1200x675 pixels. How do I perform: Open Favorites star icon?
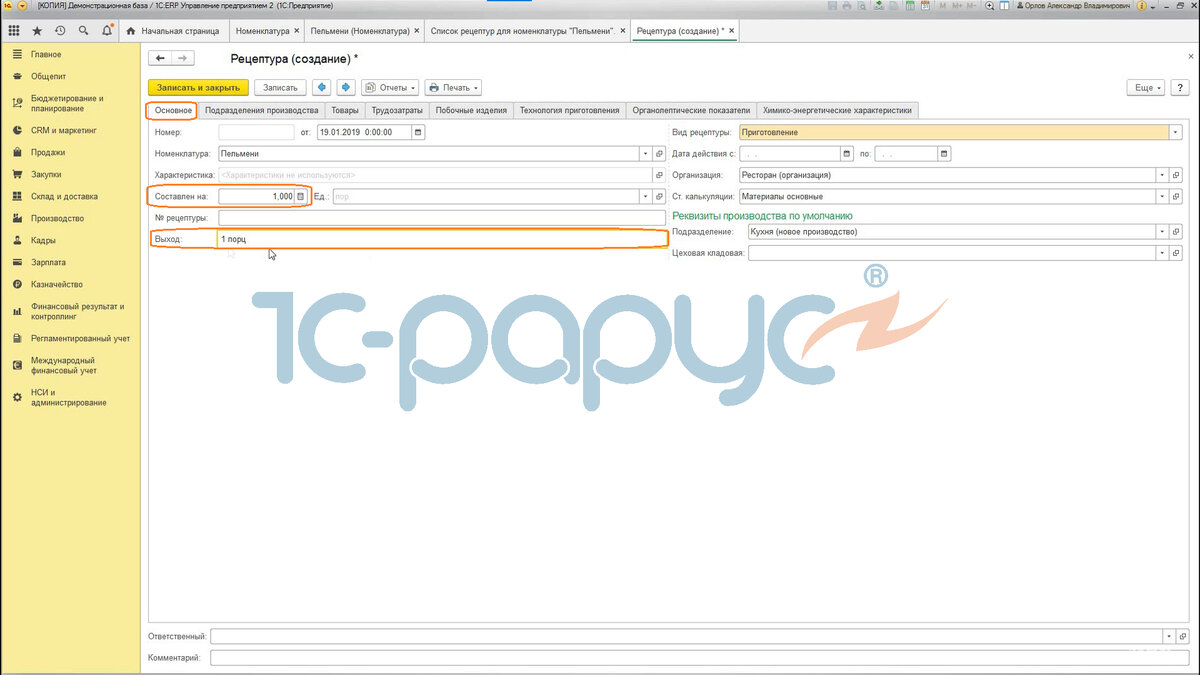pos(38,31)
